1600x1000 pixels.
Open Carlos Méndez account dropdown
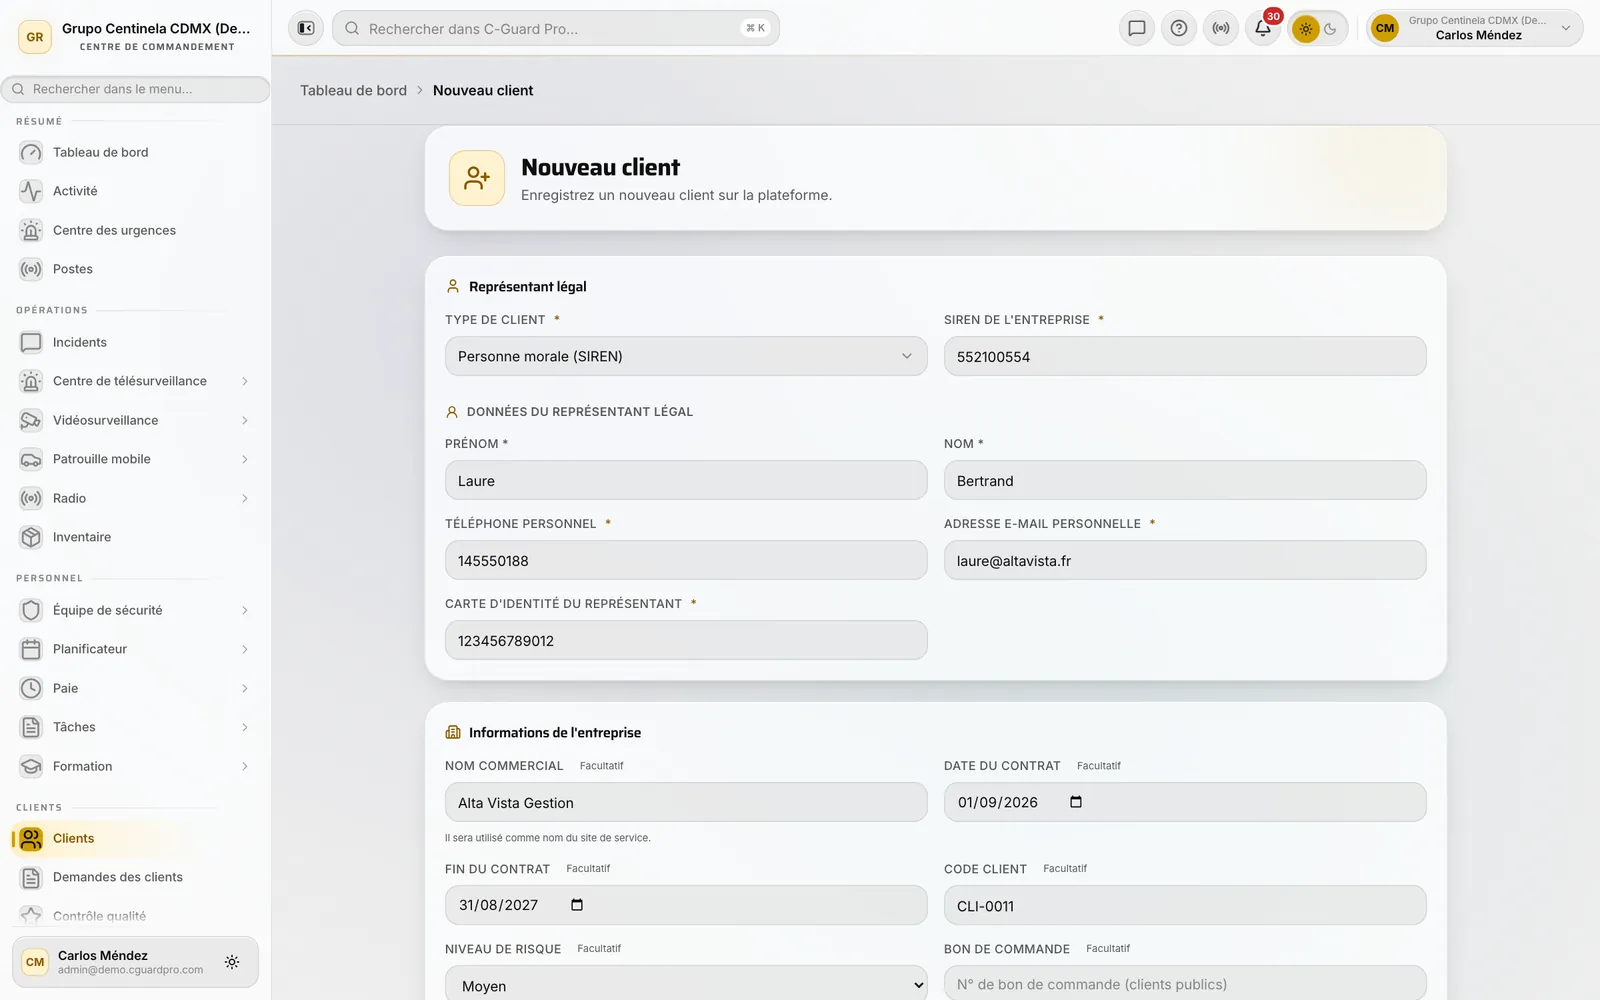pos(1475,28)
